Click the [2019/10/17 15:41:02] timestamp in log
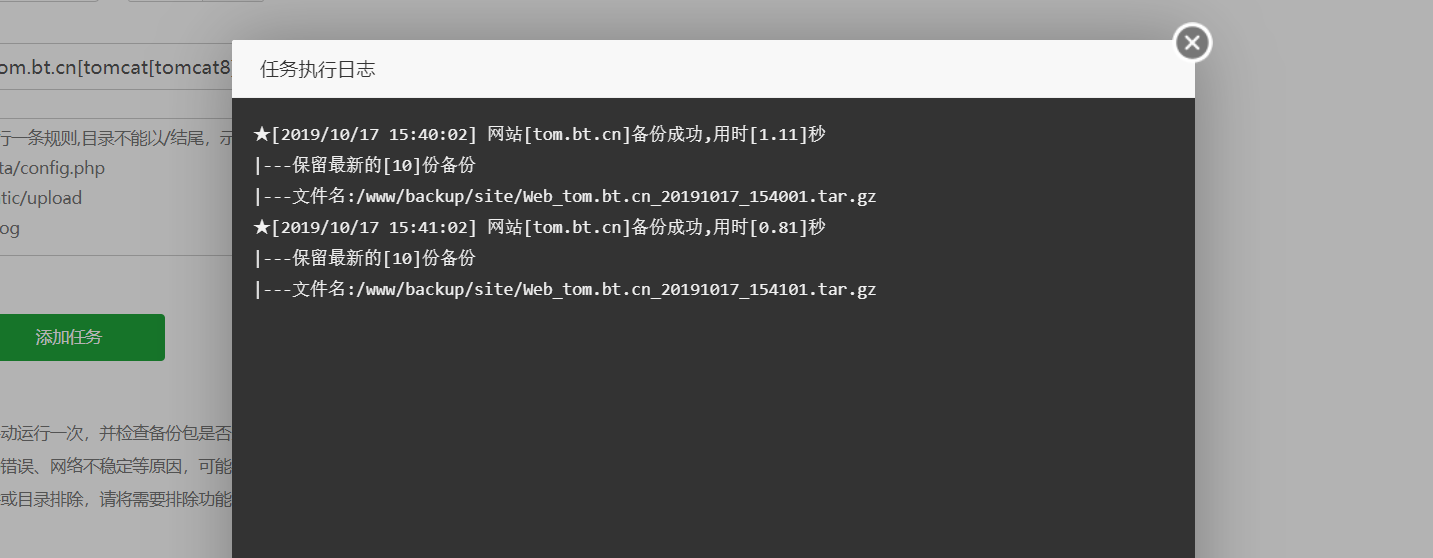This screenshot has width=1433, height=558. pos(374,228)
